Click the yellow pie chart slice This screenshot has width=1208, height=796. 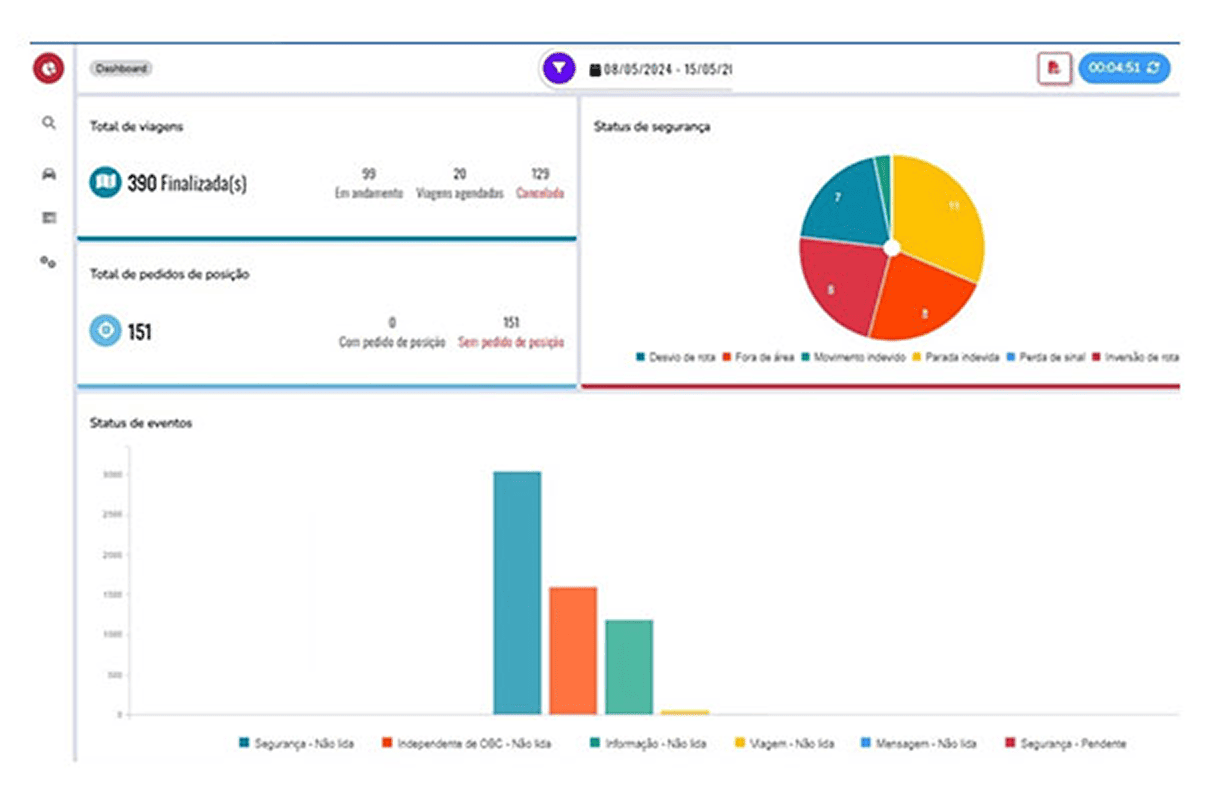tap(940, 210)
